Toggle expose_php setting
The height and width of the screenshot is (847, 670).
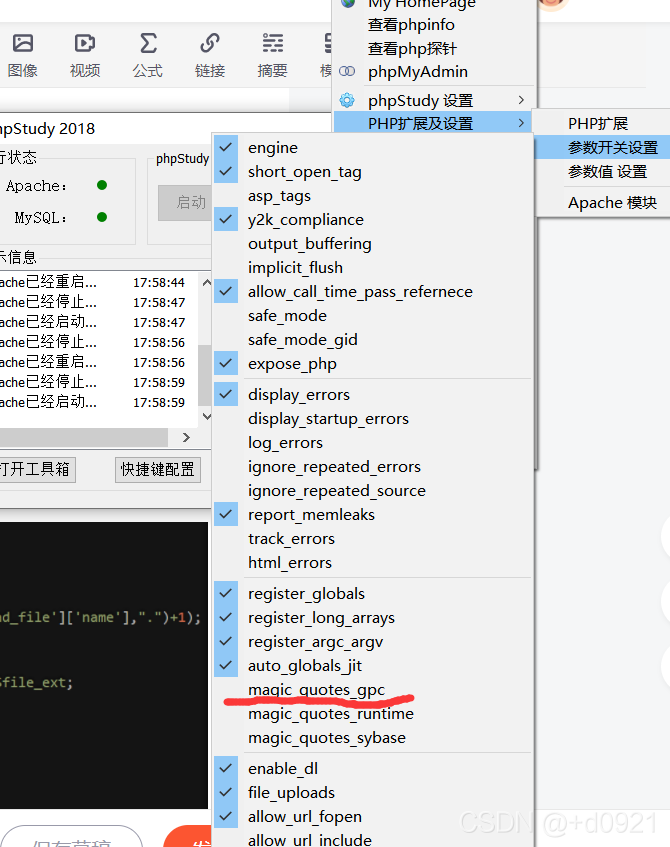click(x=373, y=364)
